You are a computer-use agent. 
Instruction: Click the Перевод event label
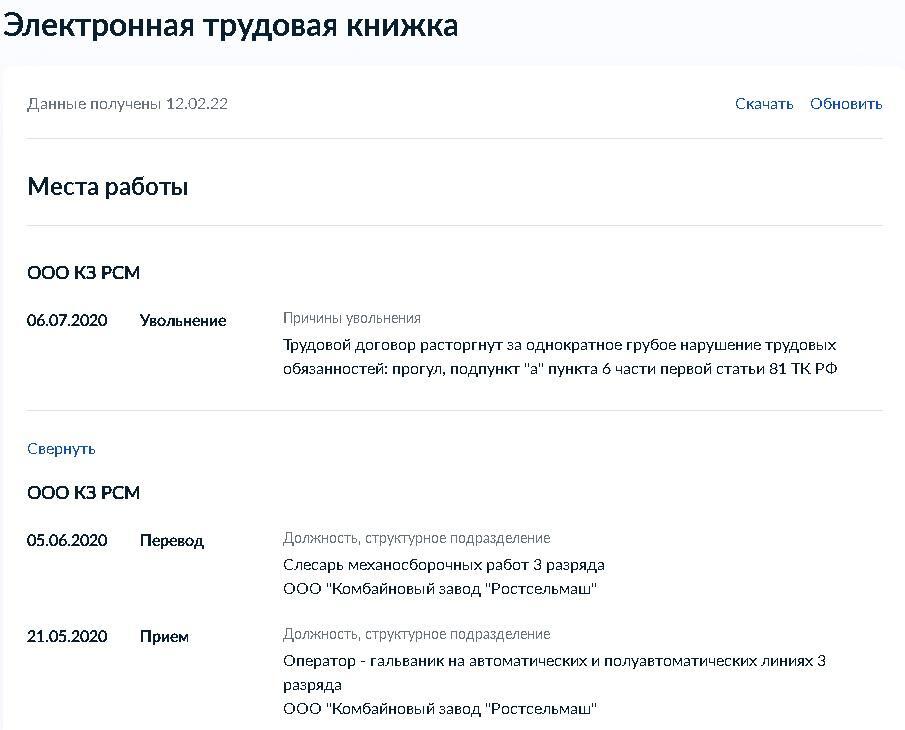171,541
